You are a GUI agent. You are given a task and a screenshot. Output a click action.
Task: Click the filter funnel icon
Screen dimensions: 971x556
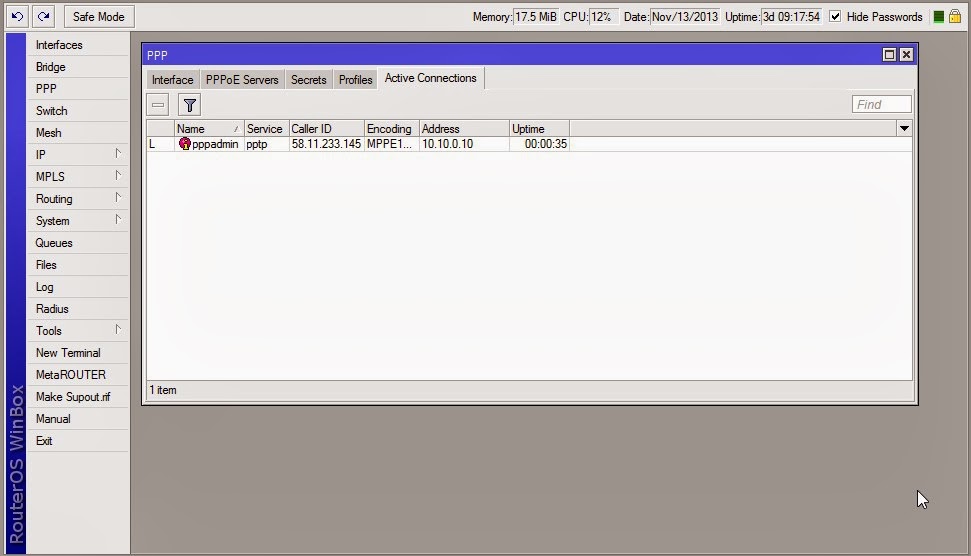pyautogui.click(x=189, y=105)
